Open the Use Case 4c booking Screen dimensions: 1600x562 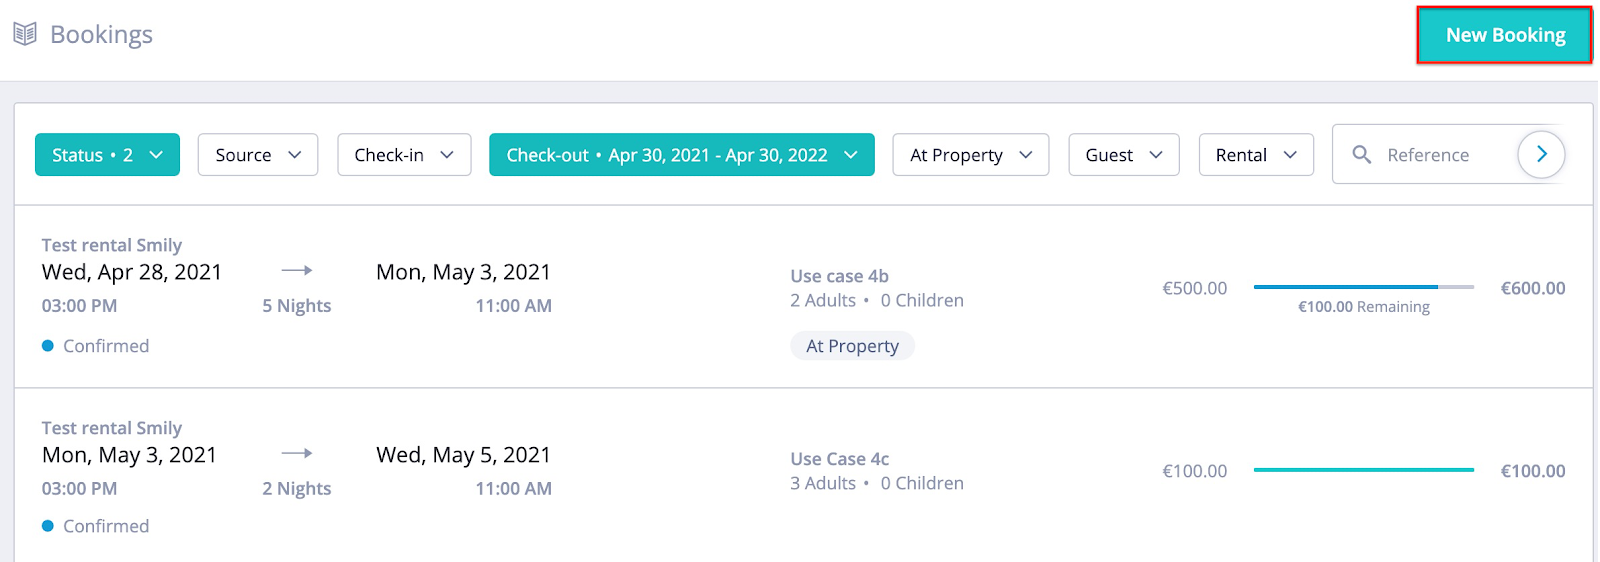click(839, 459)
